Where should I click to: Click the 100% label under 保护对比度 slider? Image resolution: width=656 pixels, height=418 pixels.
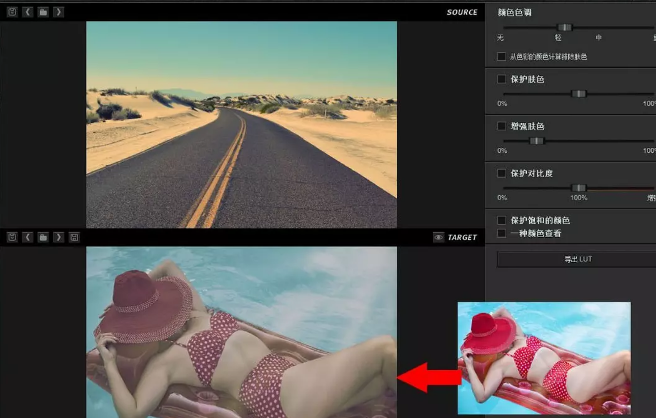click(579, 197)
